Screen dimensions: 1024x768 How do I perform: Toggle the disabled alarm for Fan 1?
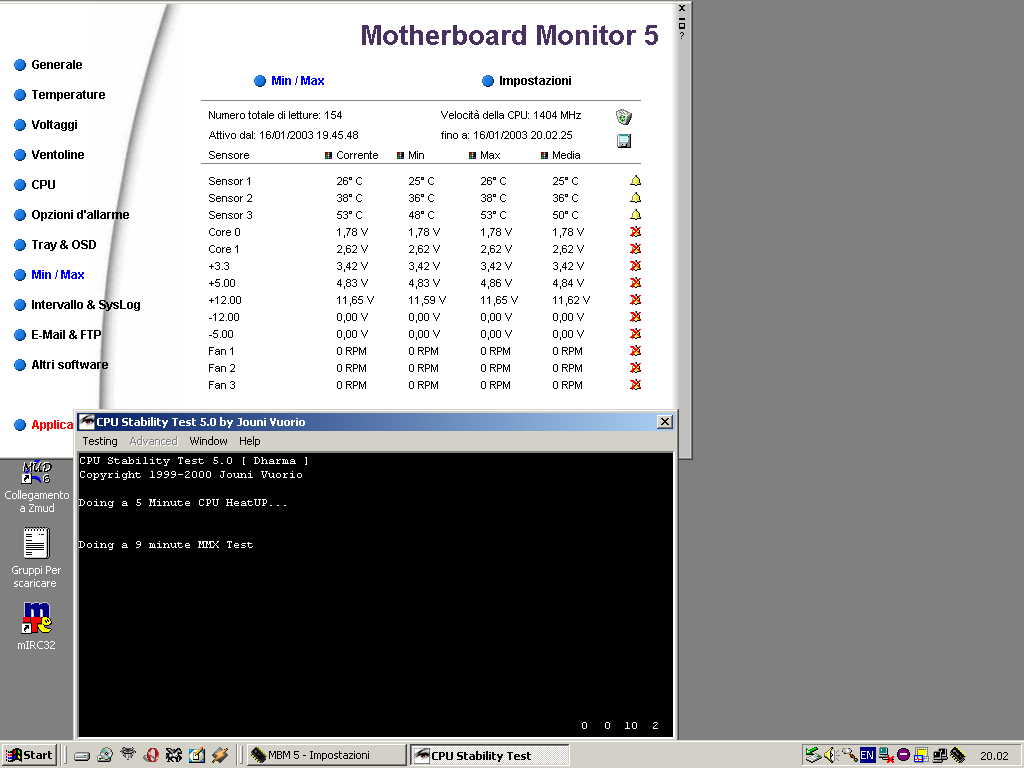tap(635, 351)
